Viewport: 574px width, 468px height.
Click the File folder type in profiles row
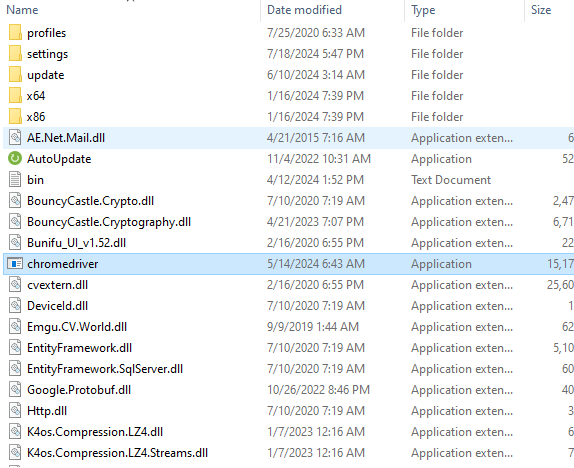(x=437, y=33)
